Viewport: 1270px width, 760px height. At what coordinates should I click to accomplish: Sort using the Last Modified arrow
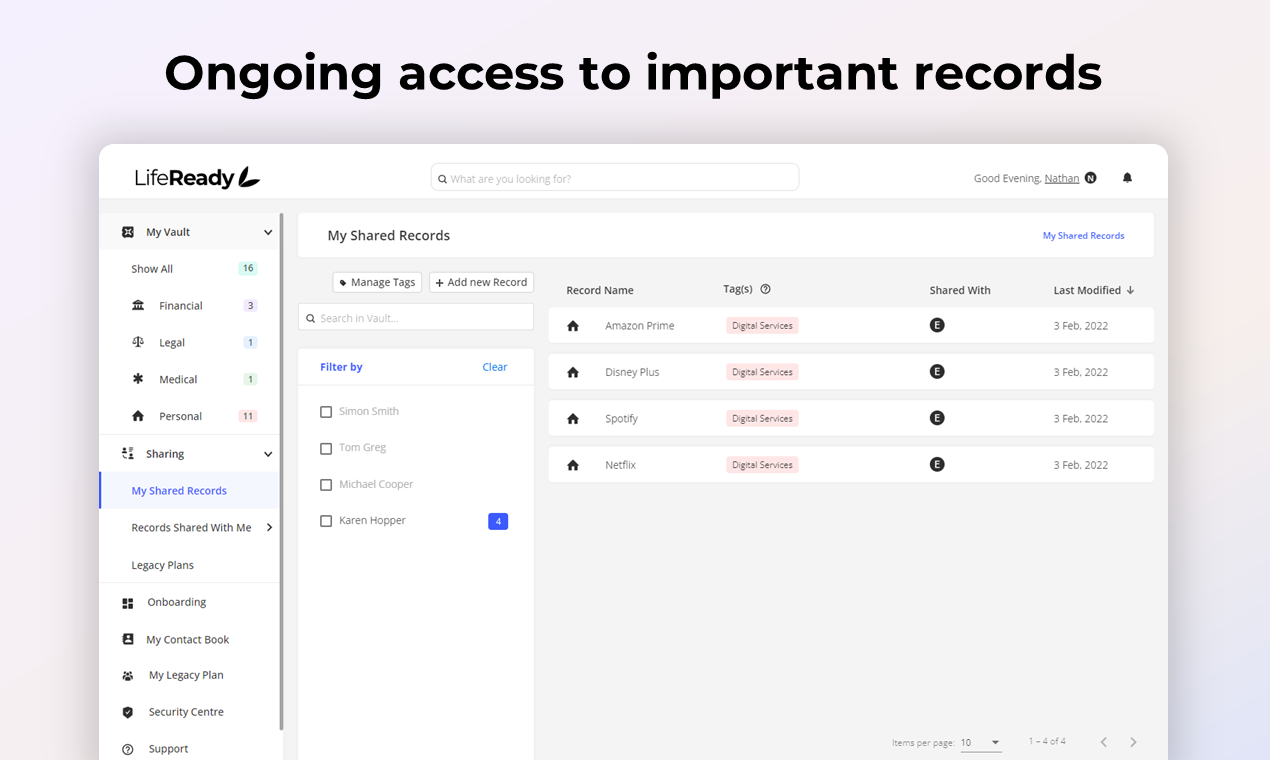tap(1131, 290)
